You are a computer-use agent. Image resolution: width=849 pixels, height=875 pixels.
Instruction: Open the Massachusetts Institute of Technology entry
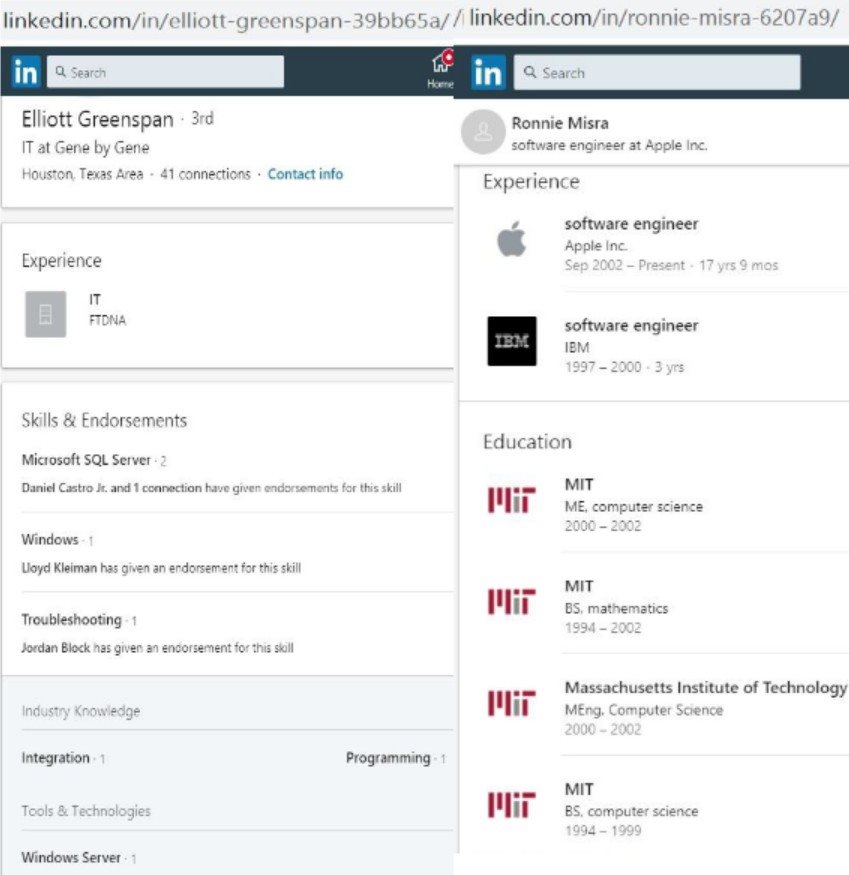pyautogui.click(x=706, y=688)
